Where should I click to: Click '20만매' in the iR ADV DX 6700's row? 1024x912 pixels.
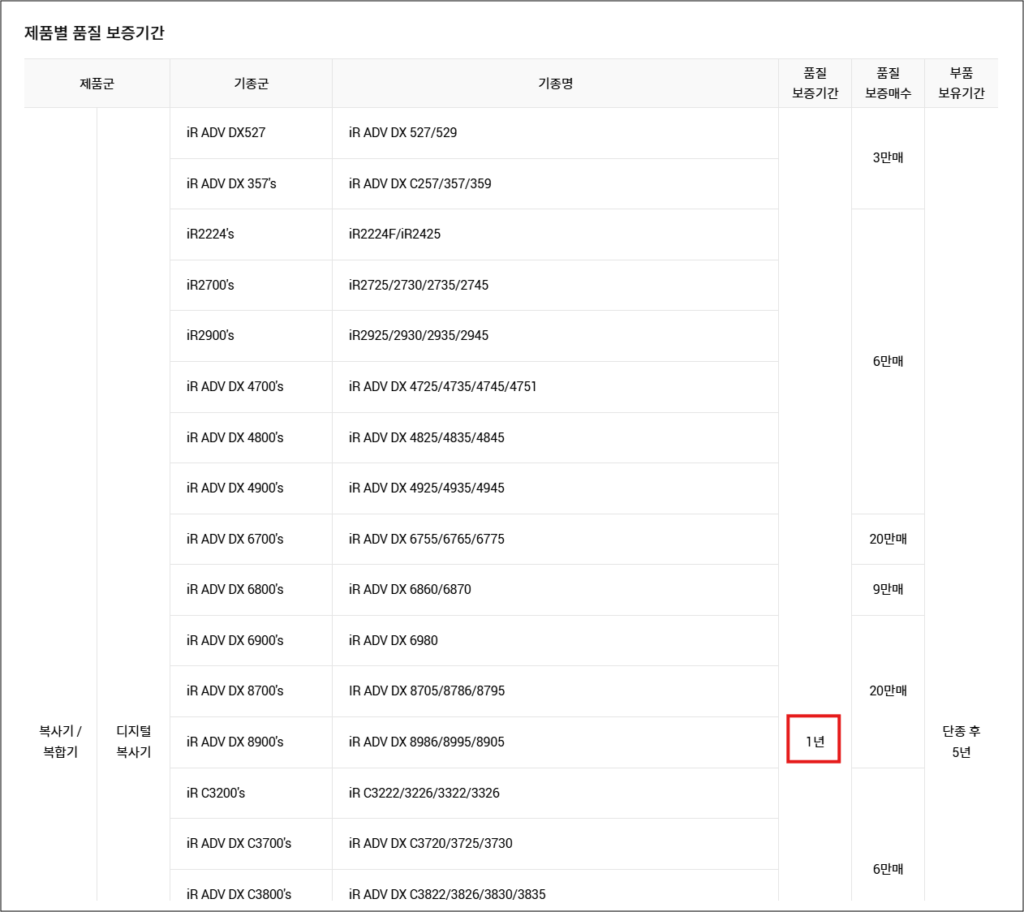888,539
